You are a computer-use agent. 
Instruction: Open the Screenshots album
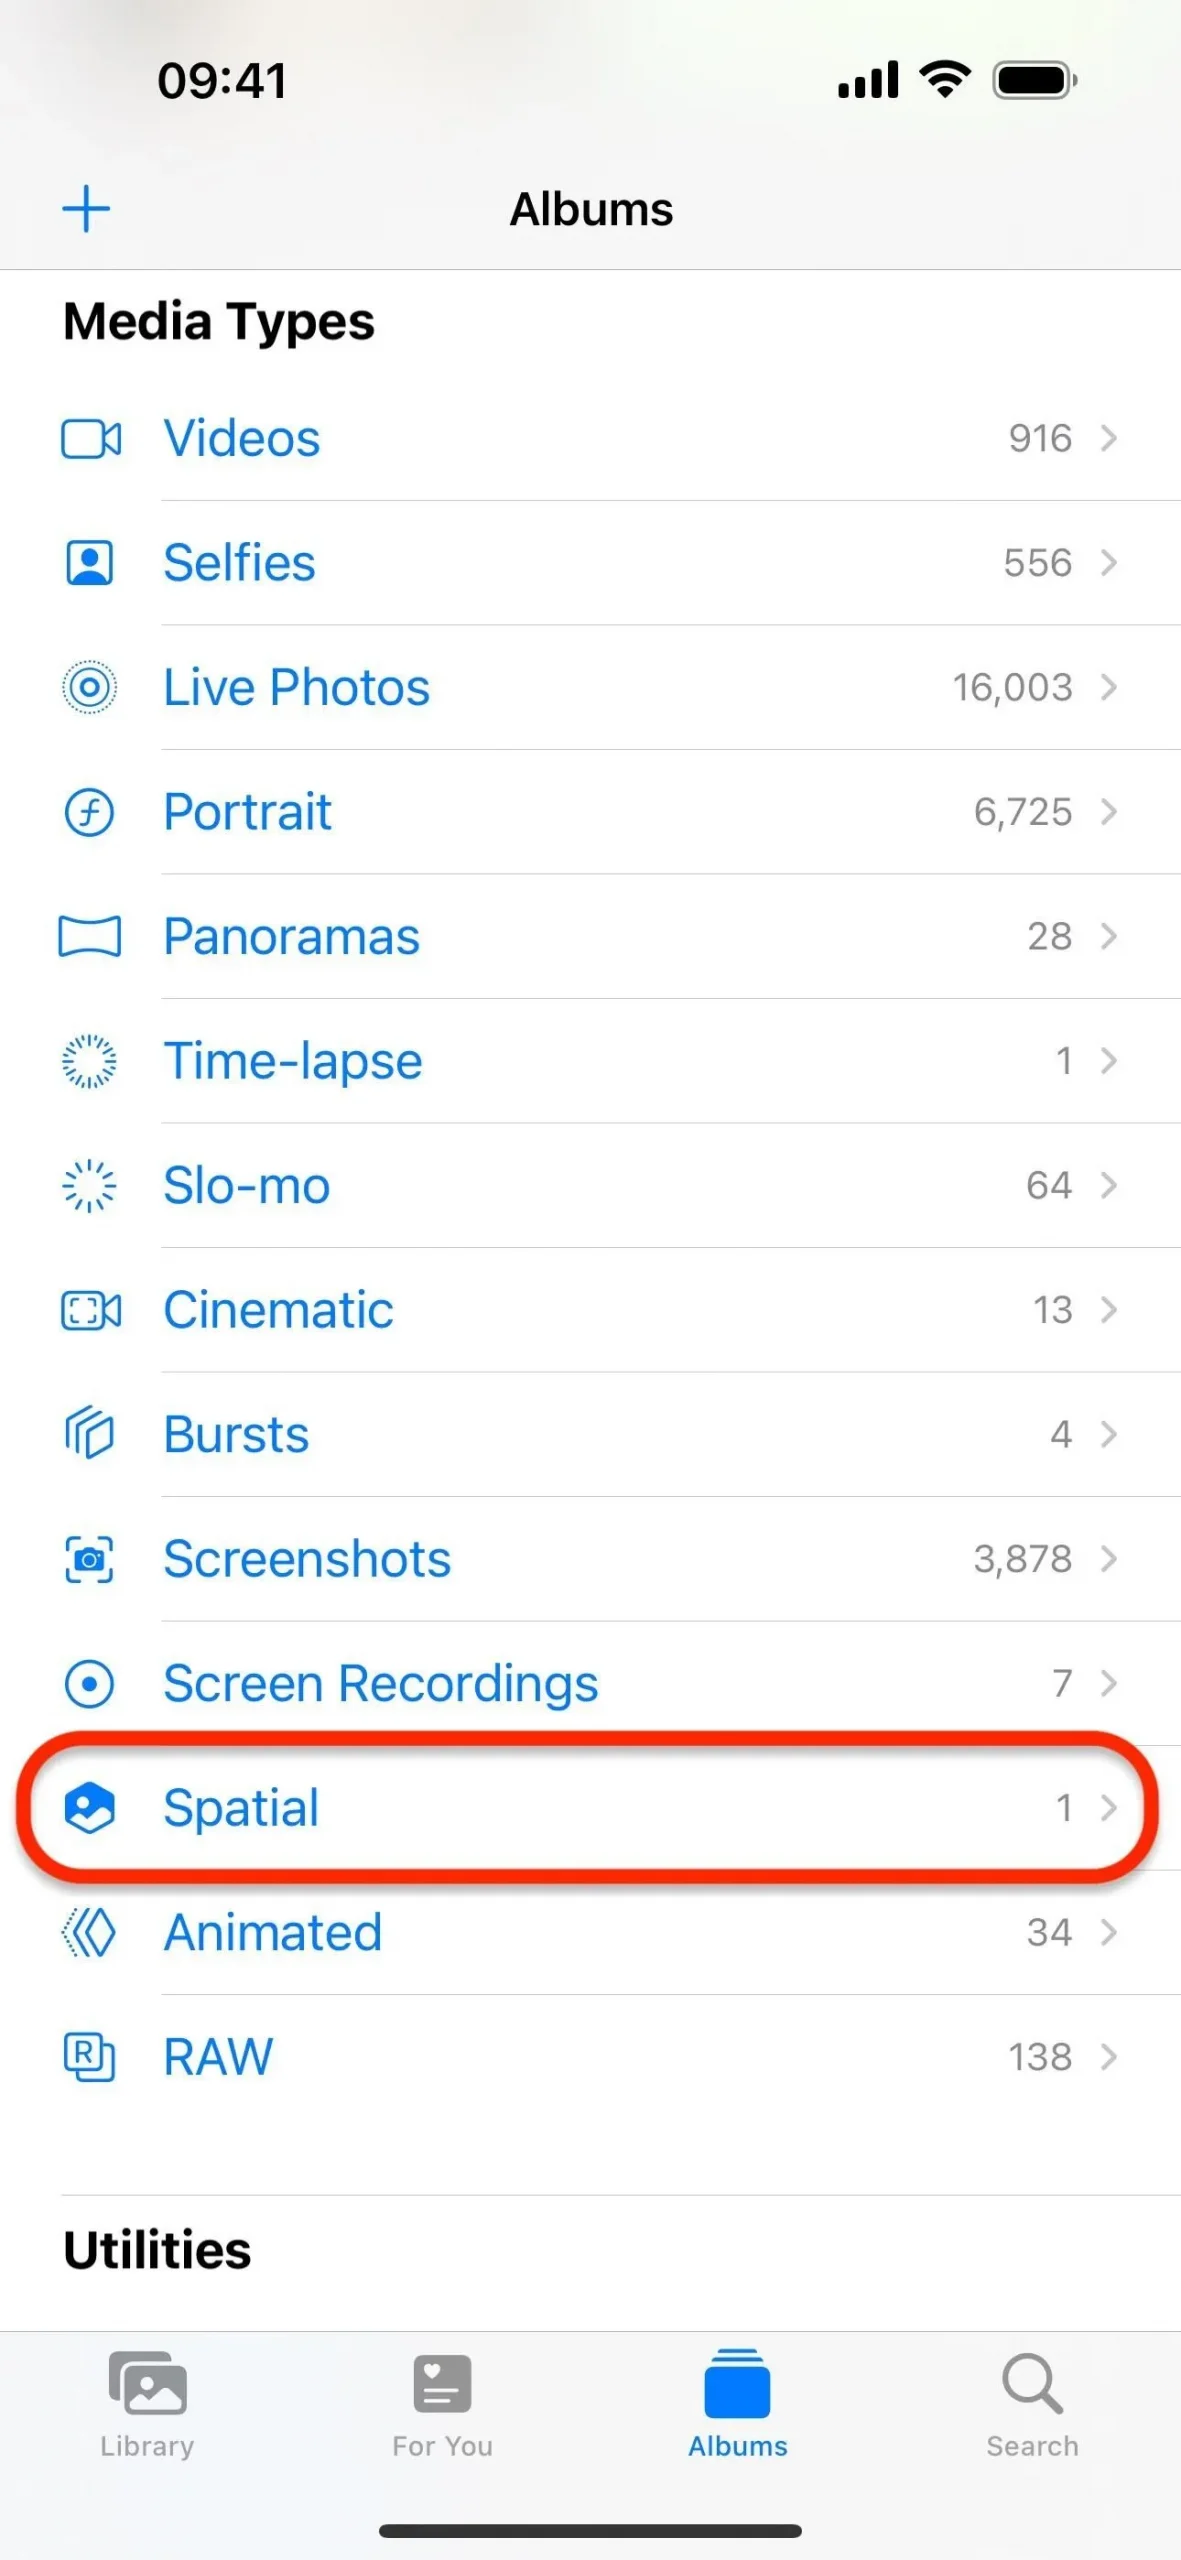click(x=307, y=1559)
